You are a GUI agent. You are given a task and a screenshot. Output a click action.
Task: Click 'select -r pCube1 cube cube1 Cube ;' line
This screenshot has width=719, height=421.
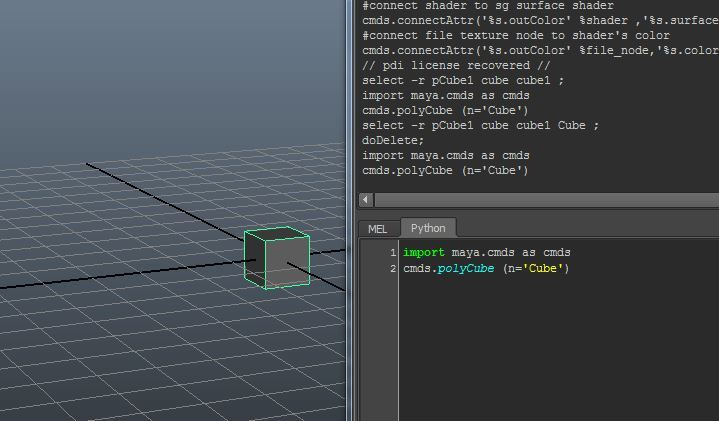click(480, 125)
